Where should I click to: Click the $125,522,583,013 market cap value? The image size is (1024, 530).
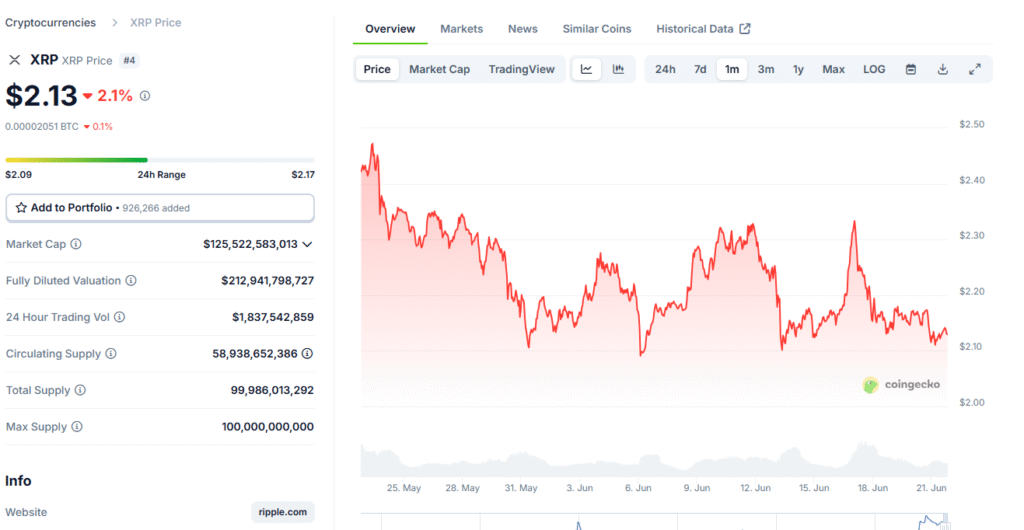pyautogui.click(x=250, y=244)
